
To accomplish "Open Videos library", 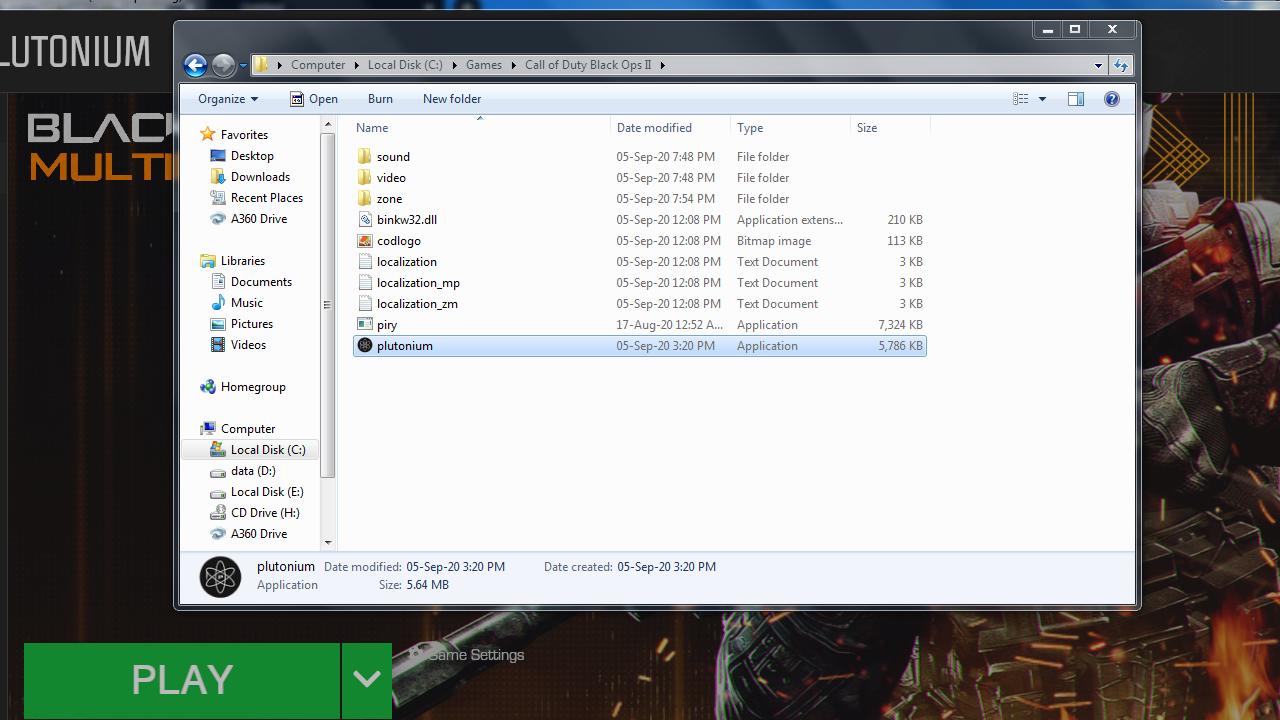I will 248,345.
